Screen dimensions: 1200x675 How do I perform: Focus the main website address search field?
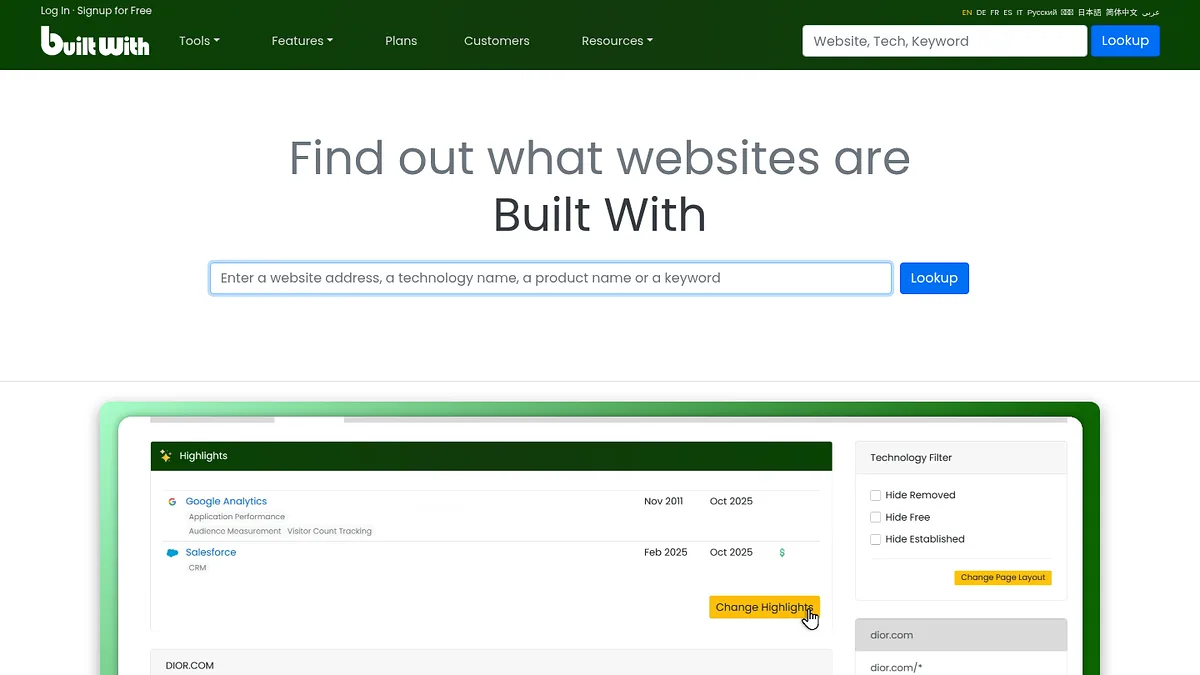coord(551,278)
